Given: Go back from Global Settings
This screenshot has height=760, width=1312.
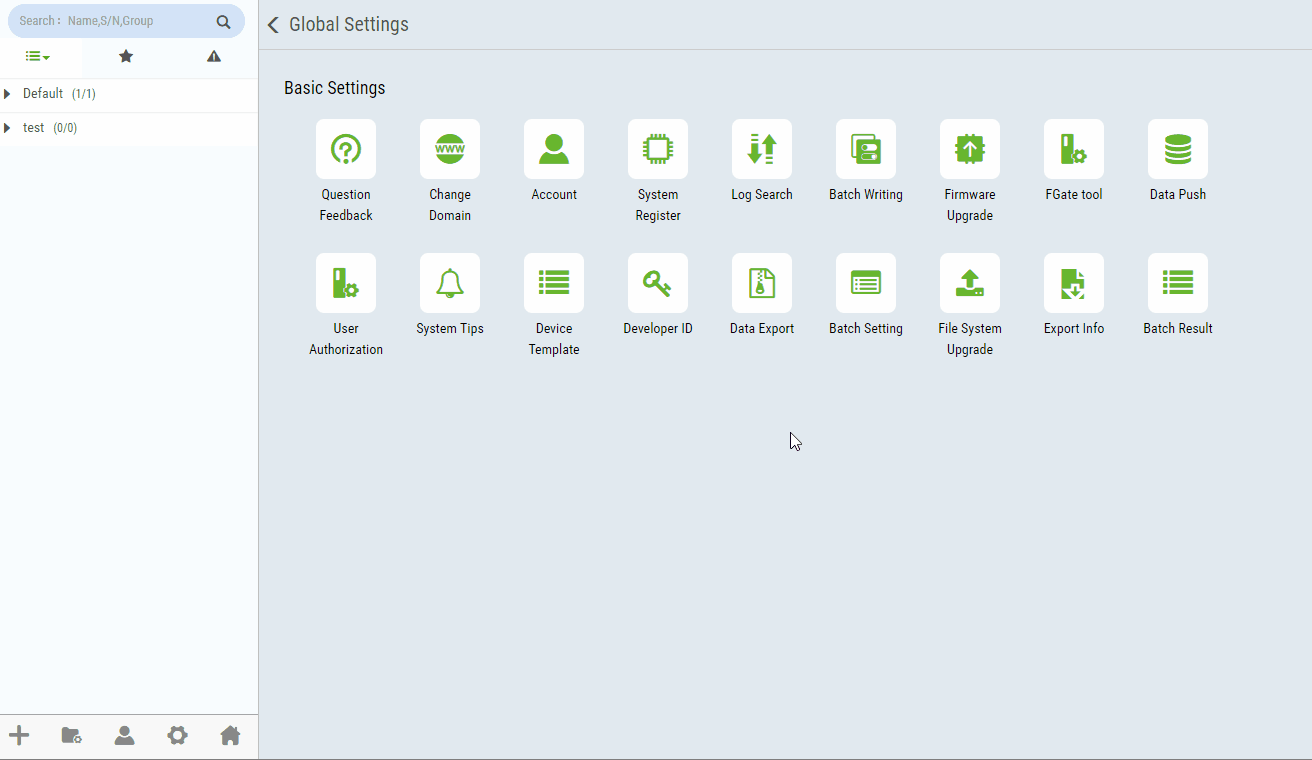Looking at the screenshot, I should [x=273, y=25].
